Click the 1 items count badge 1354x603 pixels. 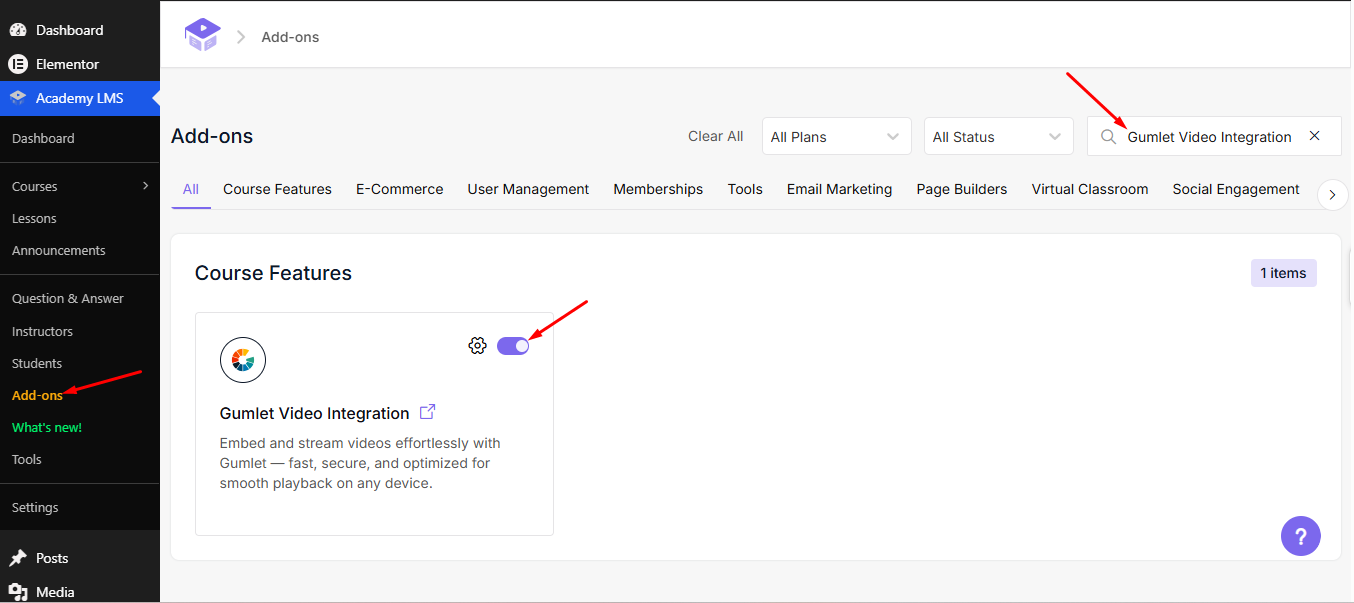[1284, 273]
